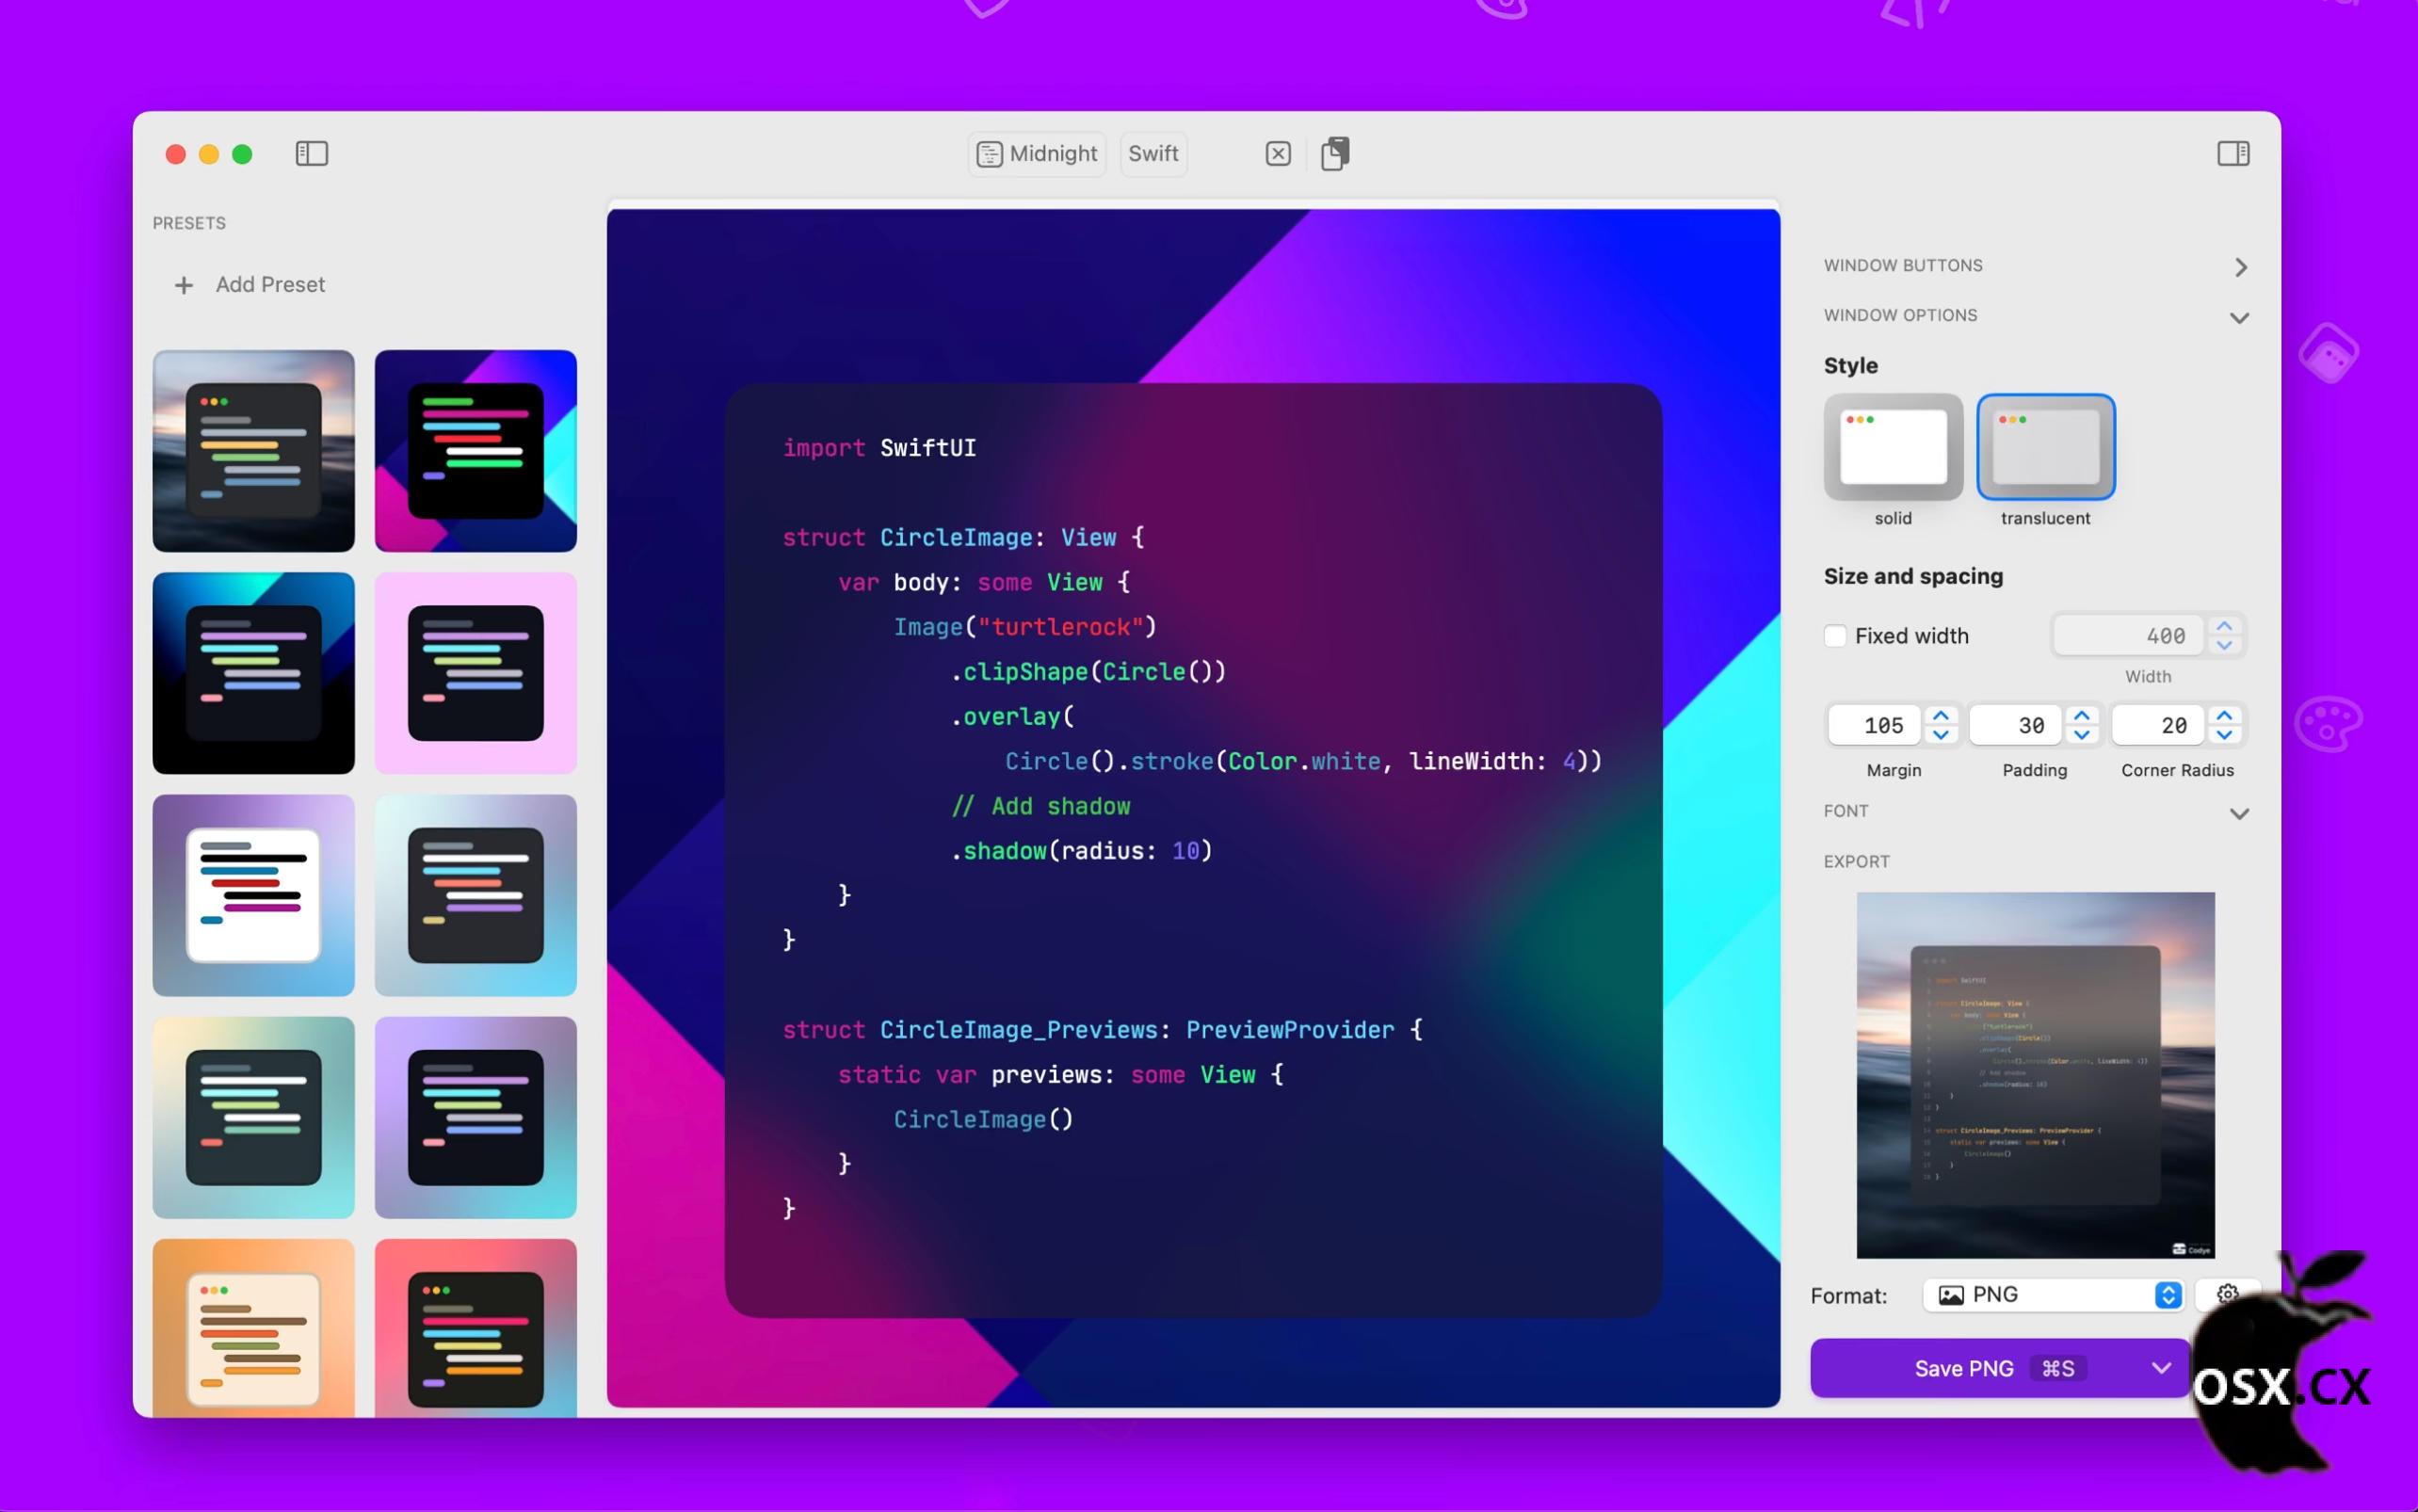Open the Swift language selector
This screenshot has width=2418, height=1512.
coord(1153,154)
